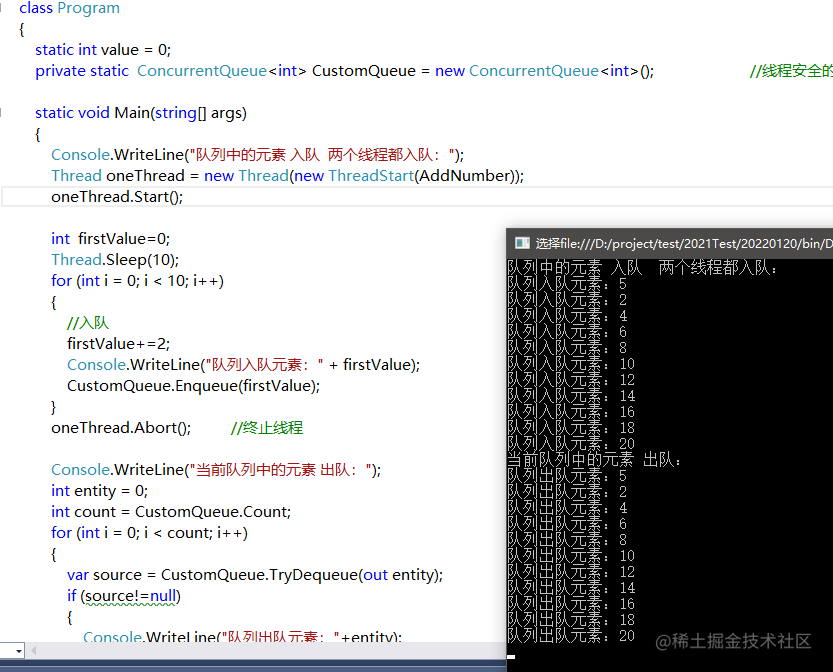Set a breakpoint beside oneThread.Start() line
This screenshot has height=672, width=833.
pos(10,196)
